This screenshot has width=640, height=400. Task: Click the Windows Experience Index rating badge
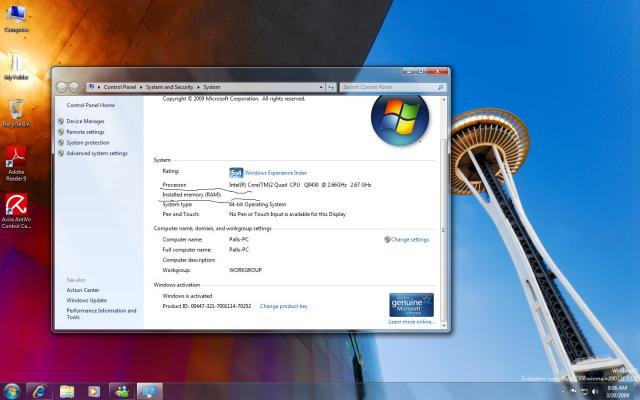(236, 173)
